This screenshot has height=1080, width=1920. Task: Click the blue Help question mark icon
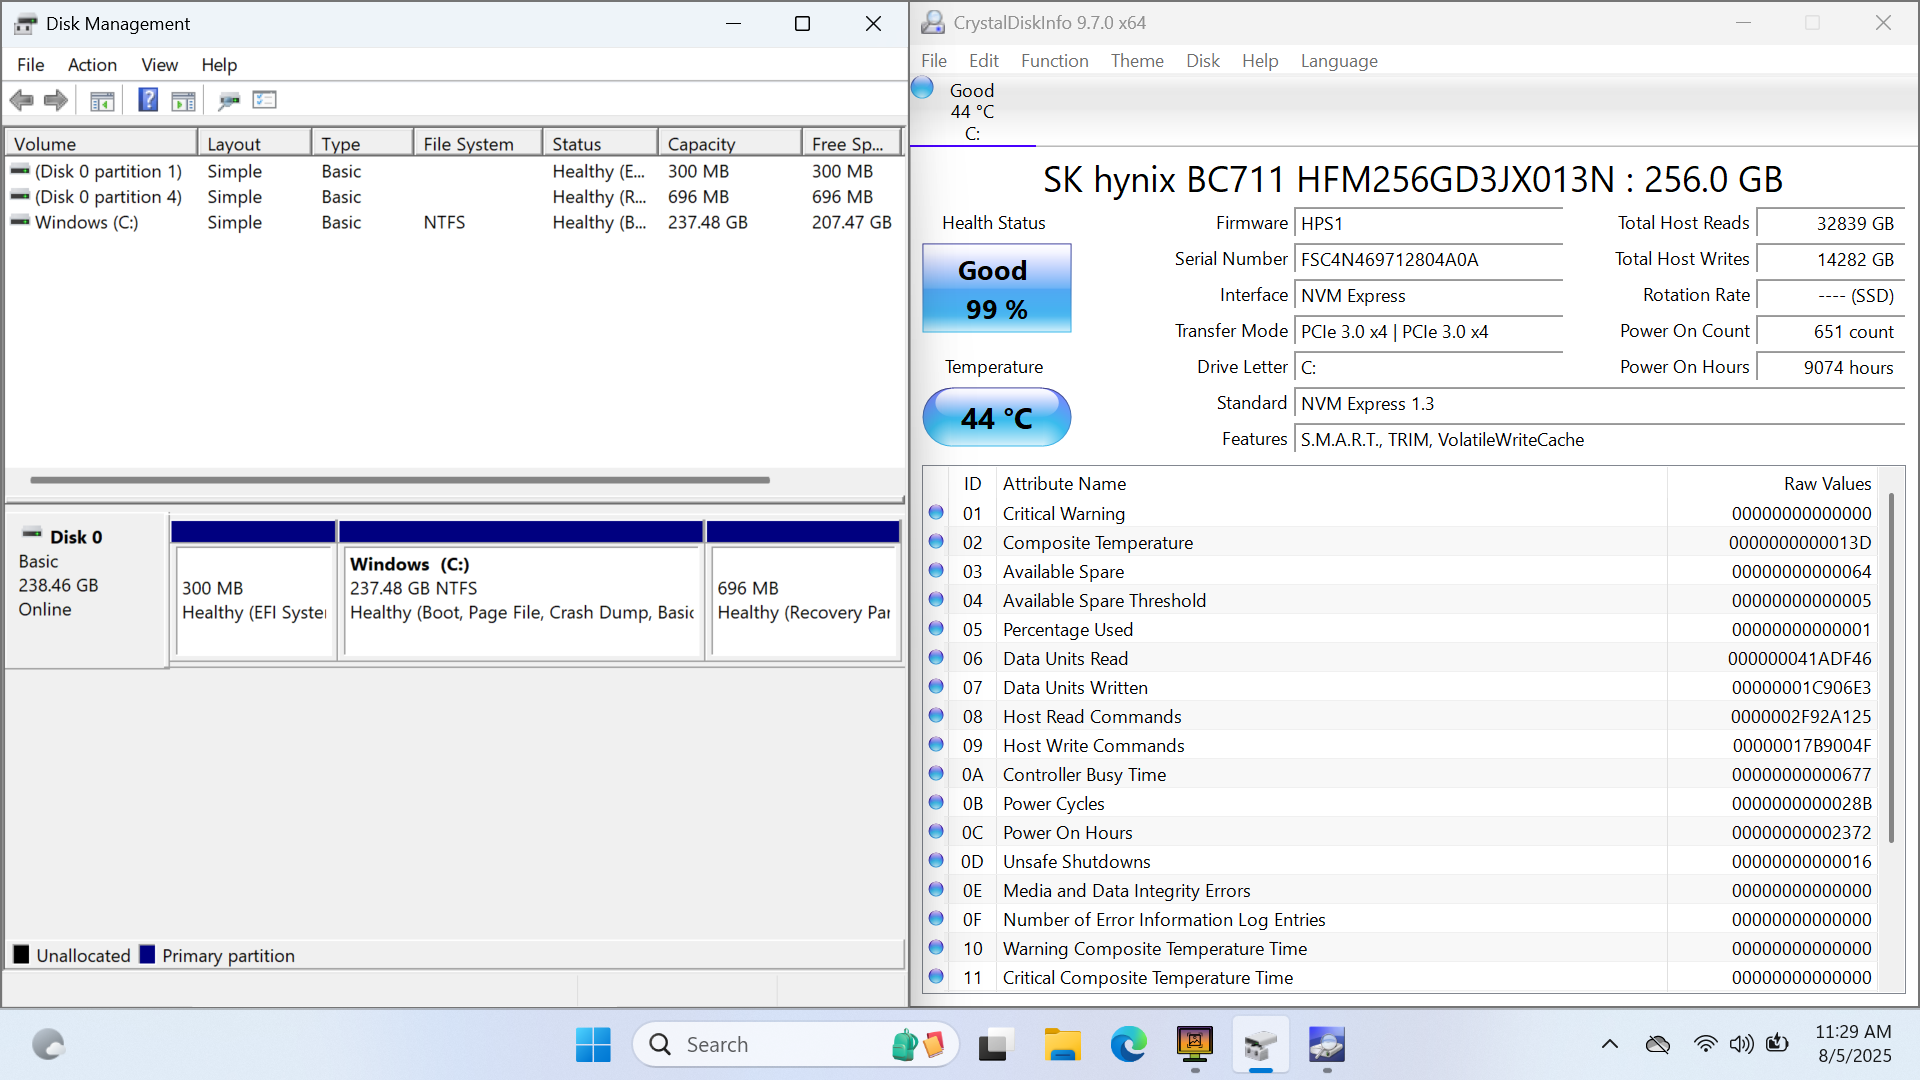[x=148, y=100]
